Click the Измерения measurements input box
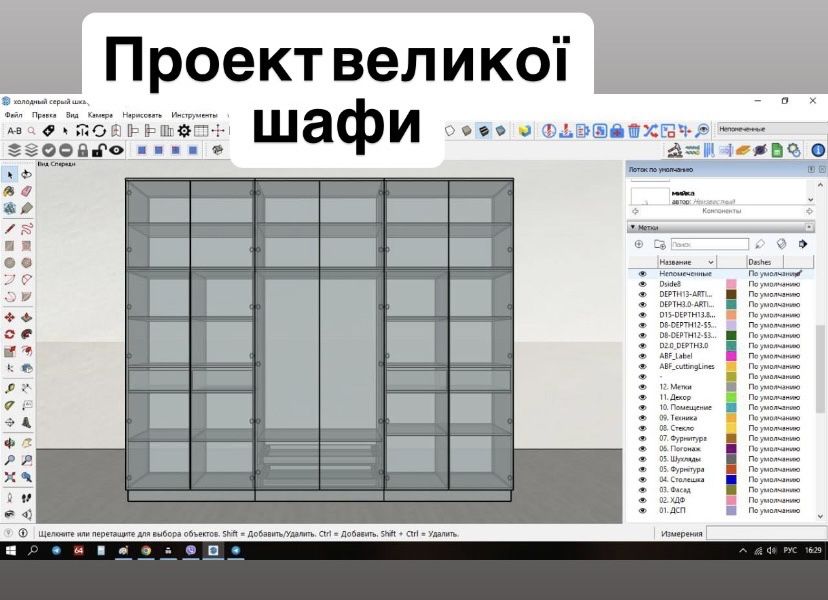 [766, 533]
